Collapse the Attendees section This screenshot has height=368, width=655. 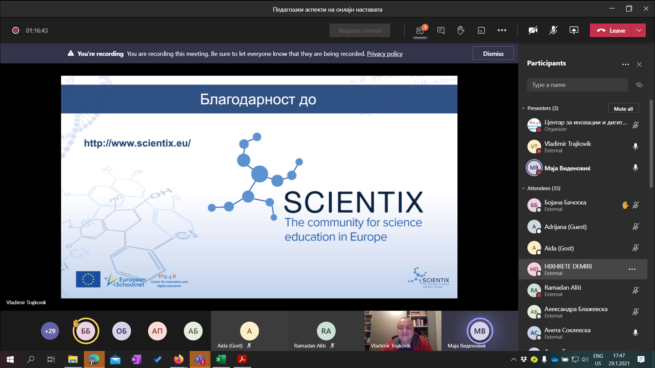tap(523, 188)
